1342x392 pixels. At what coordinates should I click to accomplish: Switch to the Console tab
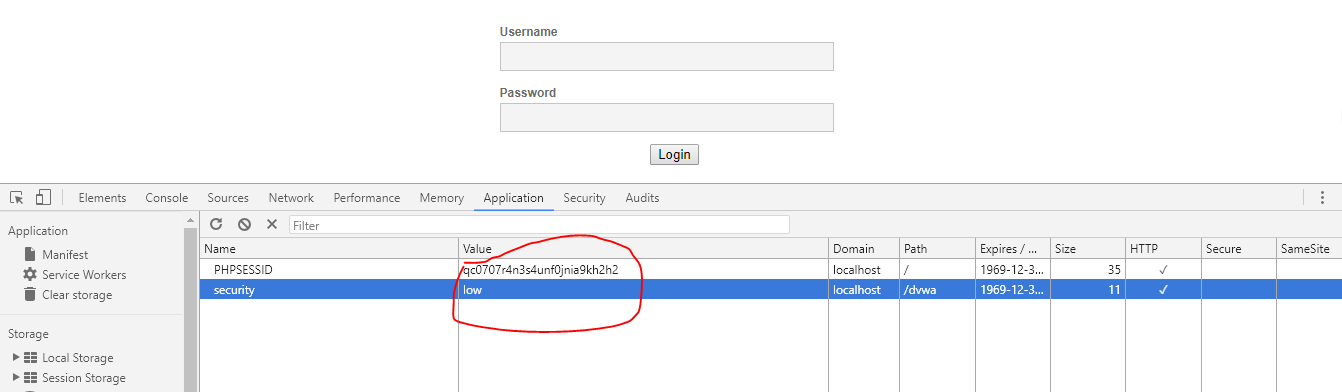click(167, 198)
